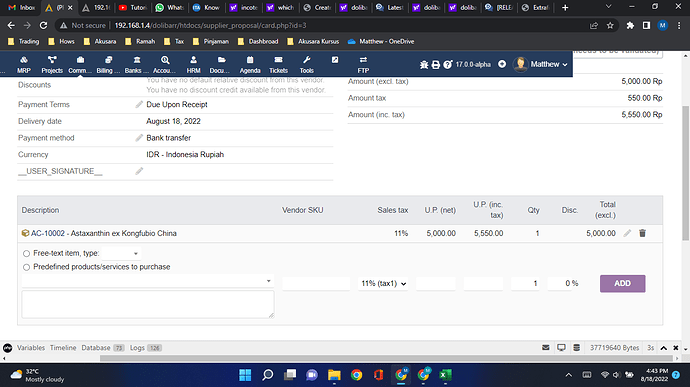Open debug bar database stack icon

(x=576, y=347)
